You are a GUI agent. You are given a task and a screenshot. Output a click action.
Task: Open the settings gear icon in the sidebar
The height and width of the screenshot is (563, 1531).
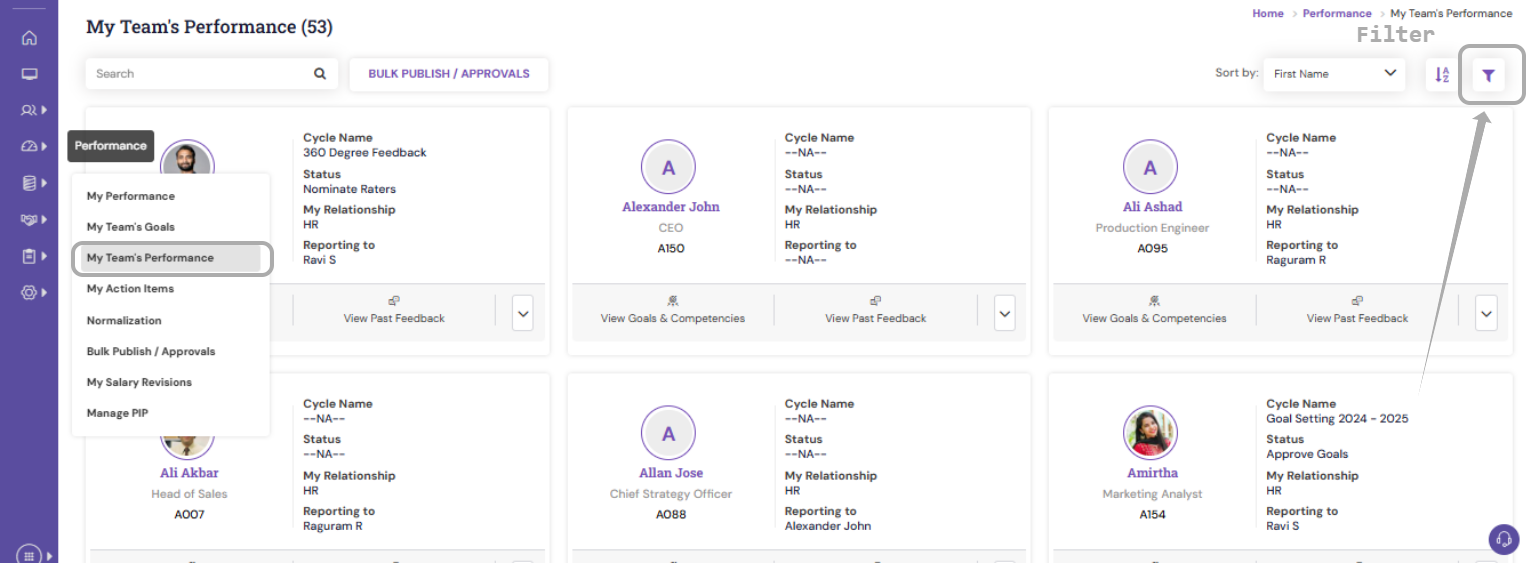point(29,292)
